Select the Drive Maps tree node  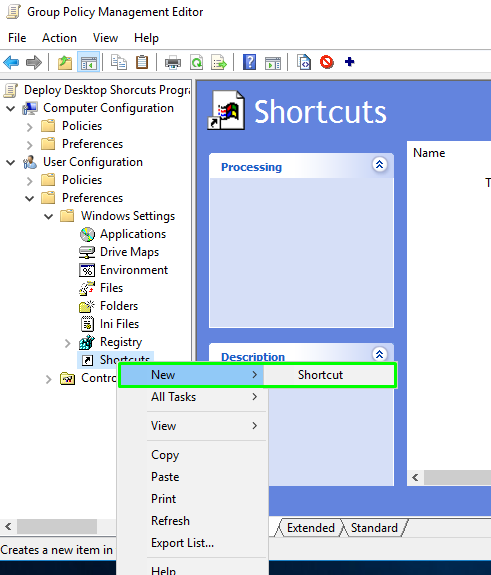[129, 252]
